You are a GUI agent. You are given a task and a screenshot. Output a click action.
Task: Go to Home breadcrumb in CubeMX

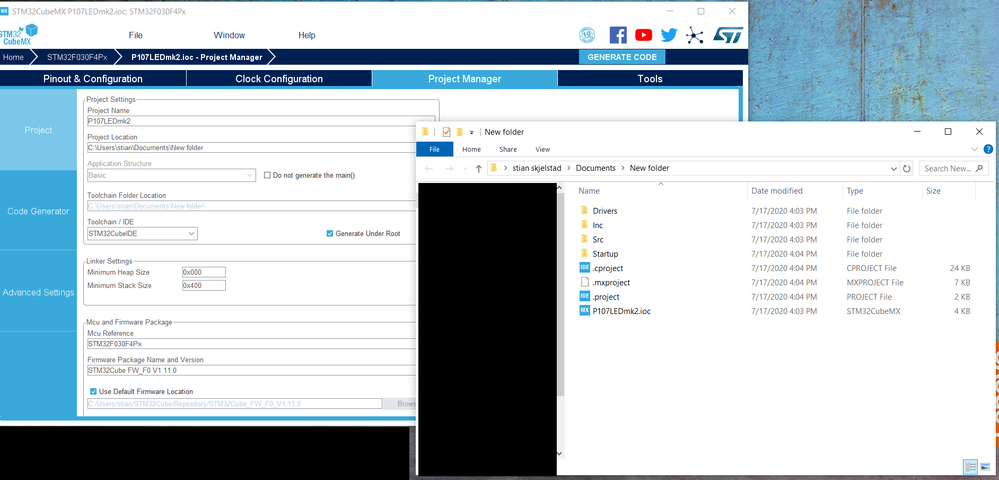pos(13,57)
